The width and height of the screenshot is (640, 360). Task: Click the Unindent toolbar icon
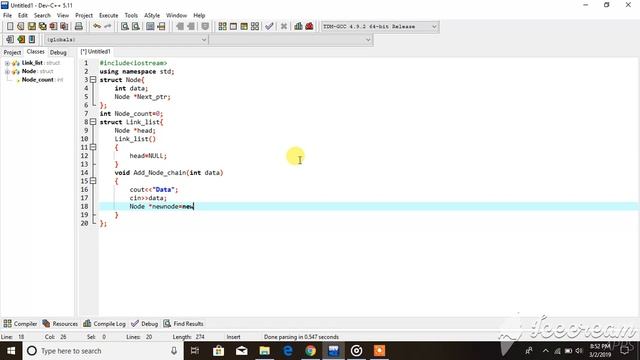point(191,27)
